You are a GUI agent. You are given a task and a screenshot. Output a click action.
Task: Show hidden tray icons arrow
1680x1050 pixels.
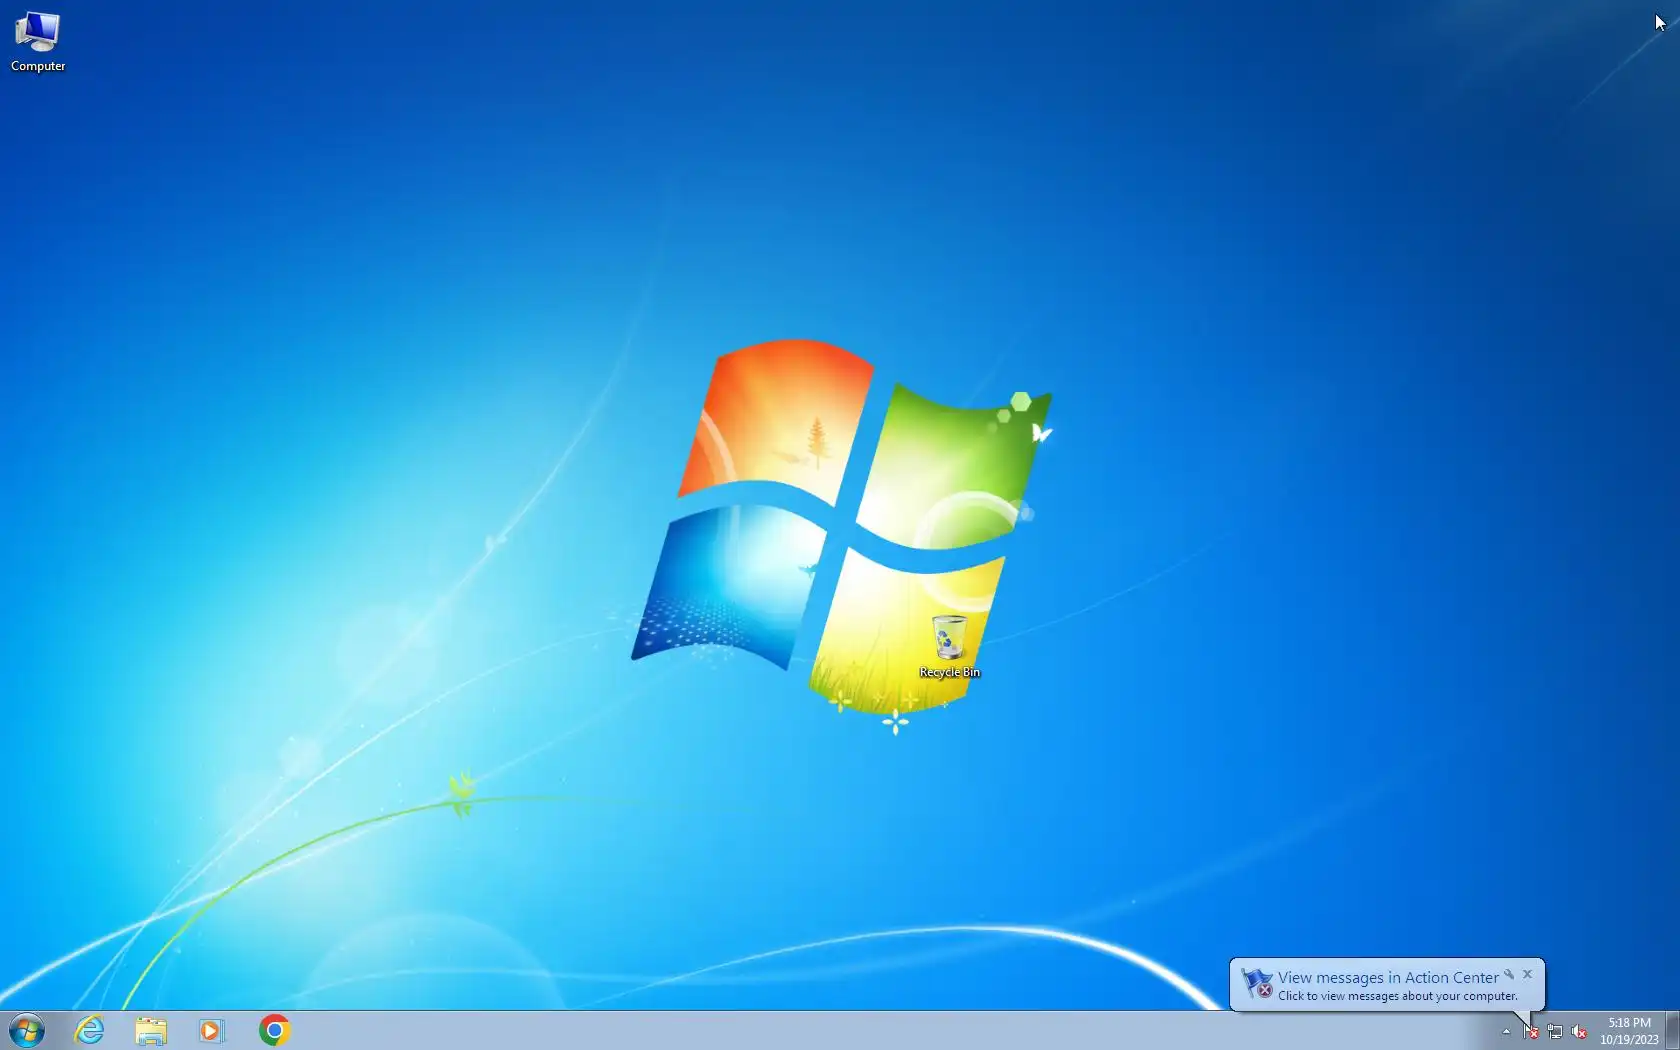[1506, 1031]
